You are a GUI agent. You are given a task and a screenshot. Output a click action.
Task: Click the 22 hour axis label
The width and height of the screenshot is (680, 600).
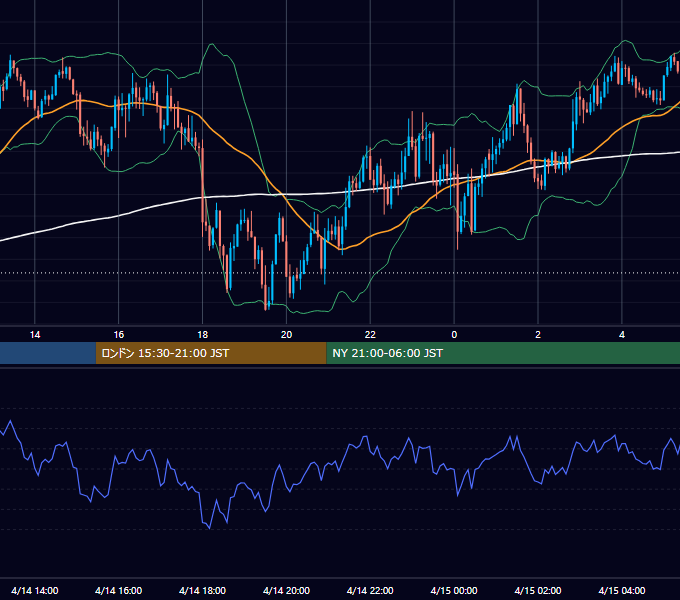pyautogui.click(x=370, y=335)
